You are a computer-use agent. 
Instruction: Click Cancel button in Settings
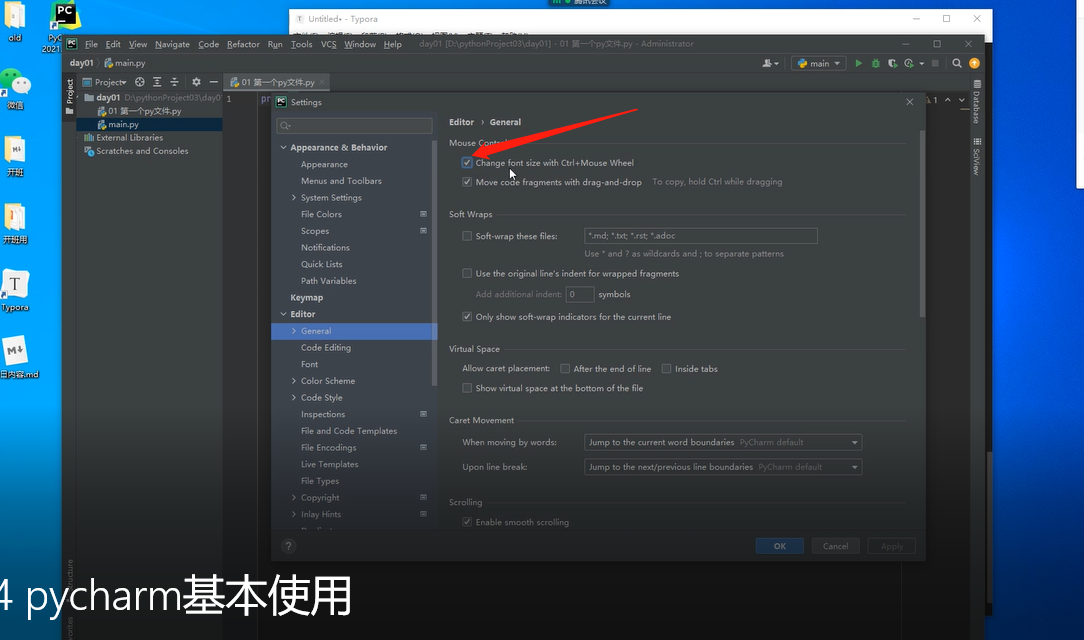pyautogui.click(x=836, y=546)
